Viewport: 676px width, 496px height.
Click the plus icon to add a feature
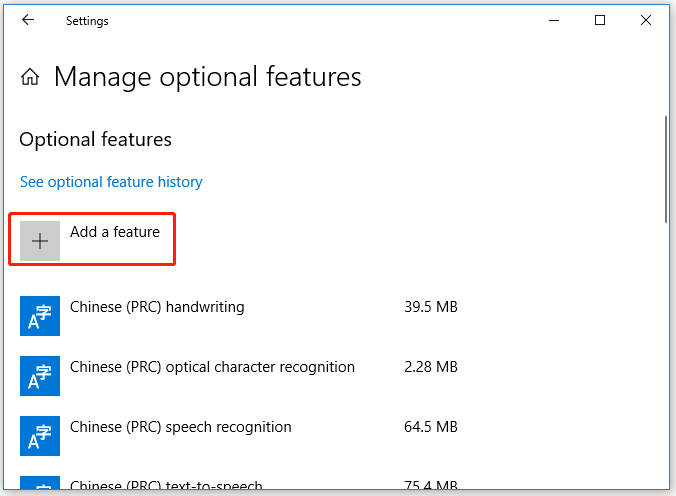40,241
